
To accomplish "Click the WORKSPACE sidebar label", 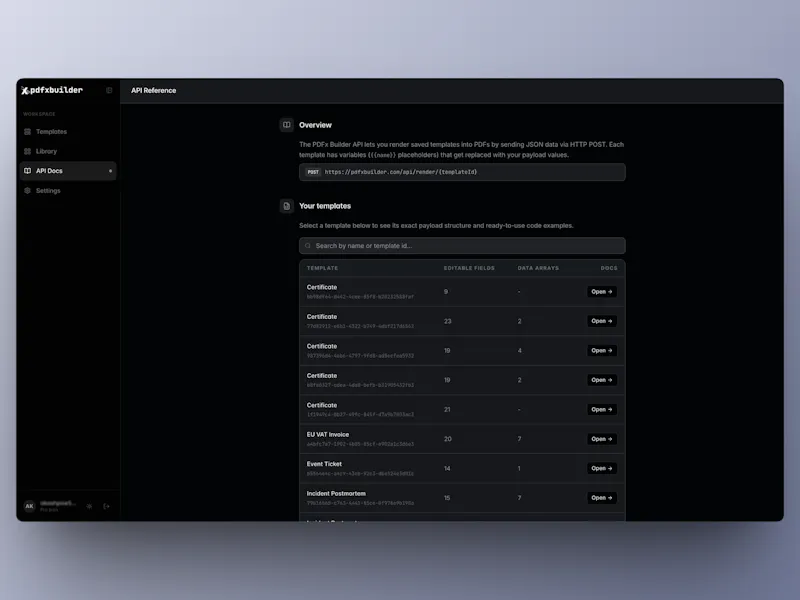I will [x=39, y=114].
